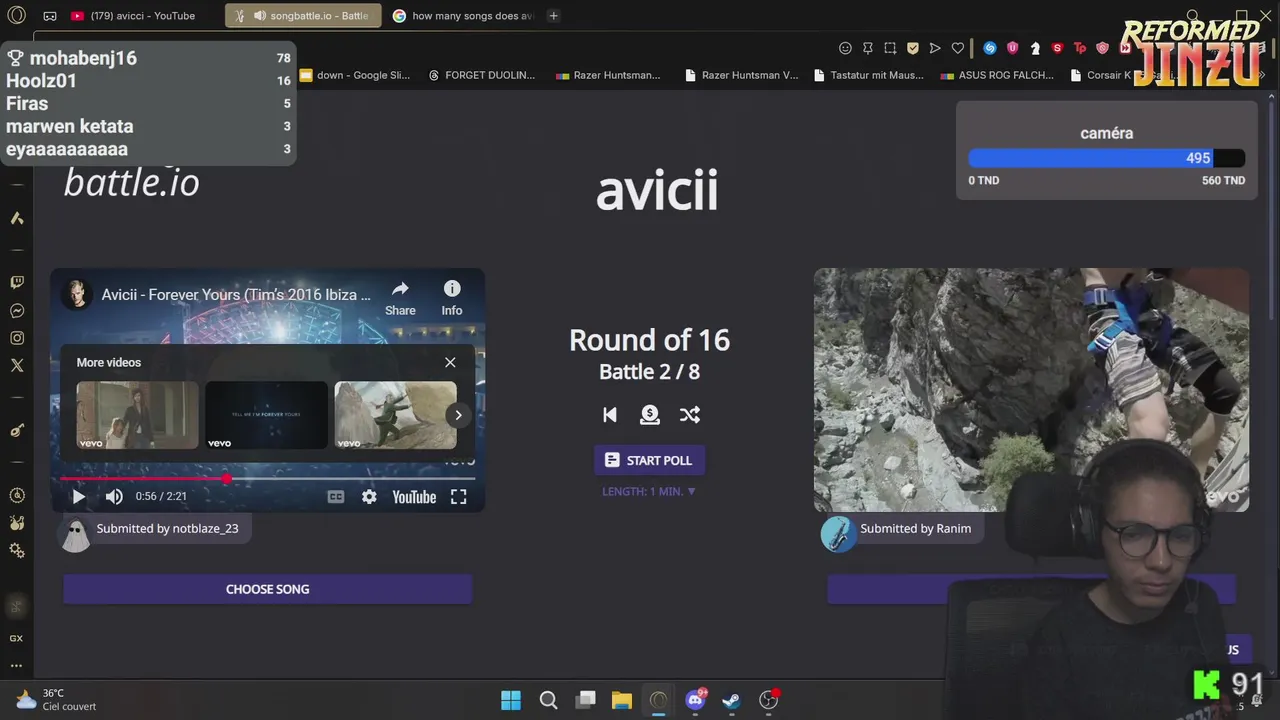The height and width of the screenshot is (720, 1280).
Task: Take a snapshot with the capture icon
Action: pyautogui.click(x=890, y=48)
